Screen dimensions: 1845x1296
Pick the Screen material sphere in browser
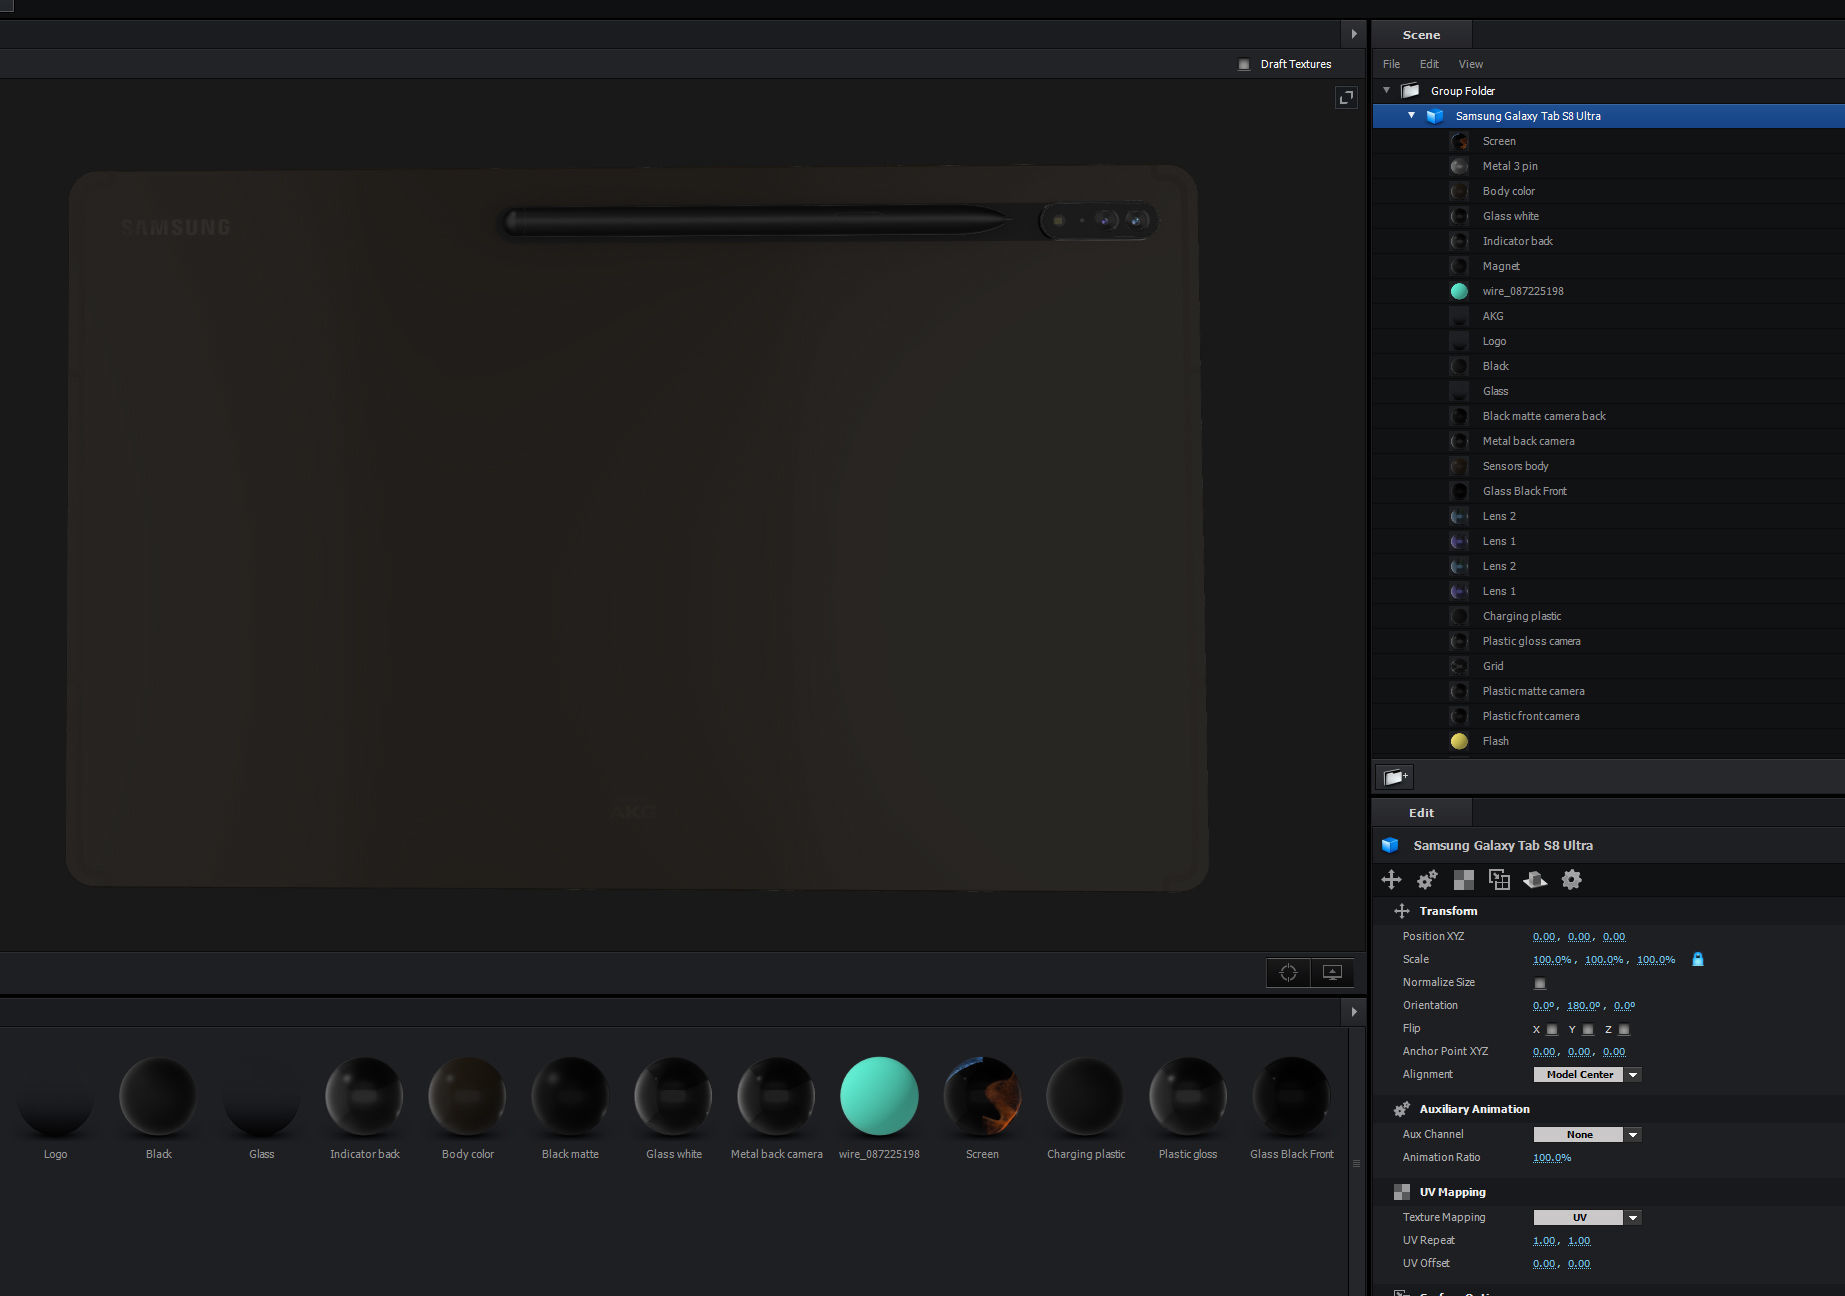[982, 1096]
